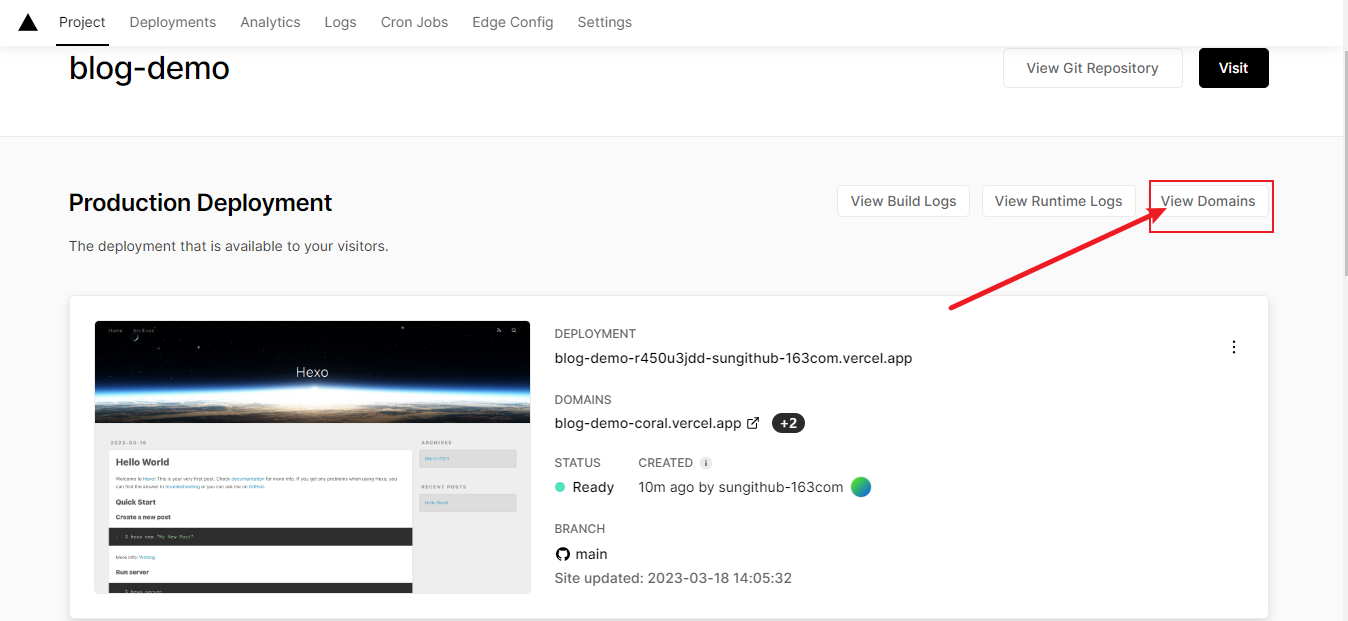Switch to the Deployments tab

click(172, 22)
